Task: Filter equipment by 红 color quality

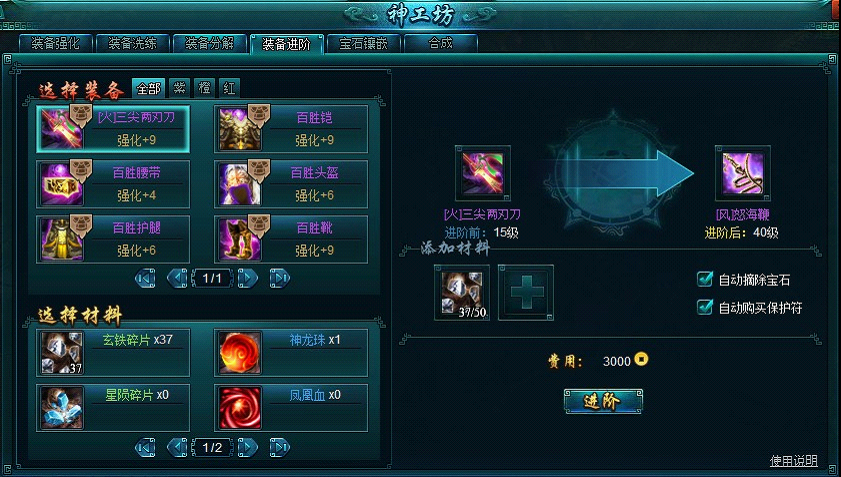Action: pos(230,88)
